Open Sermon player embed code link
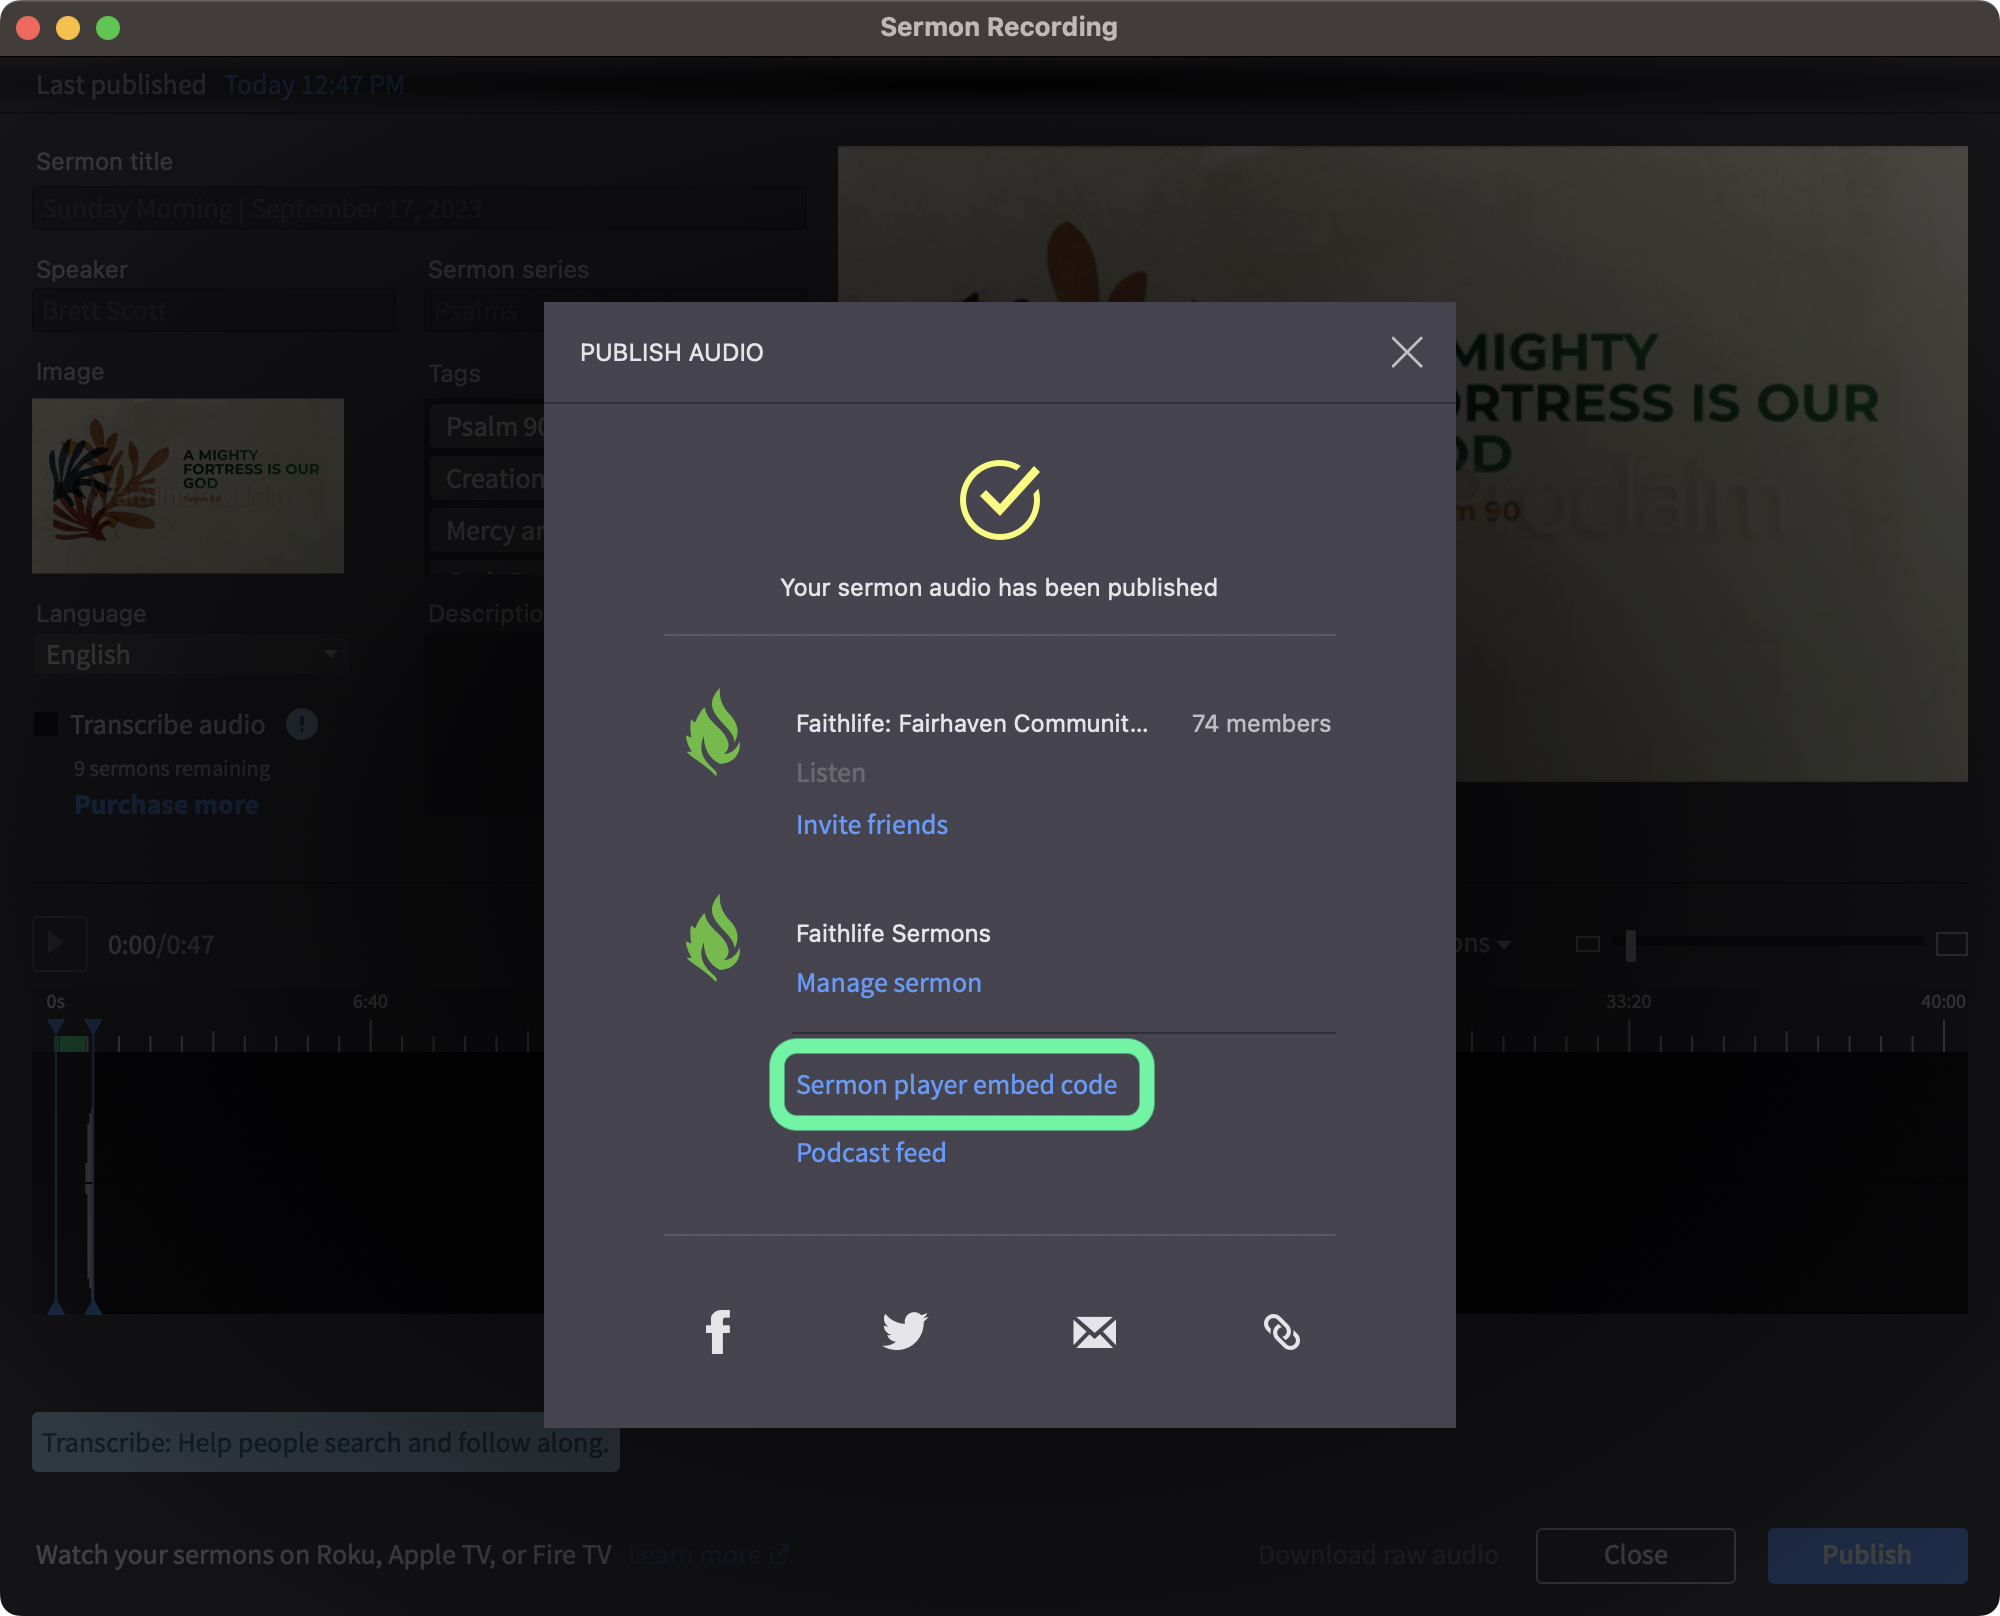Screen dimensions: 2000x1616 [956, 1085]
